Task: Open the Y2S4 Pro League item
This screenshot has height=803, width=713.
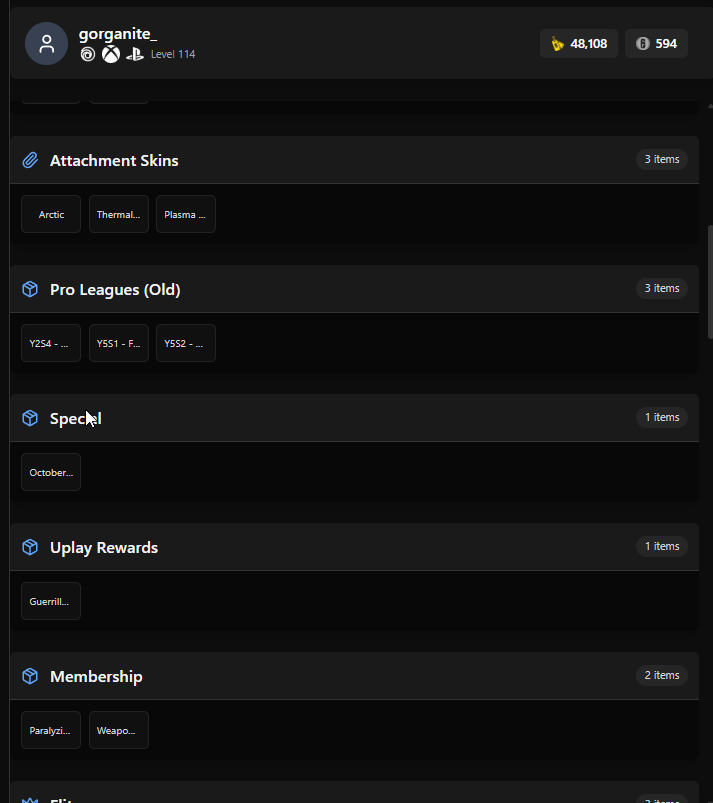Action: (x=51, y=343)
